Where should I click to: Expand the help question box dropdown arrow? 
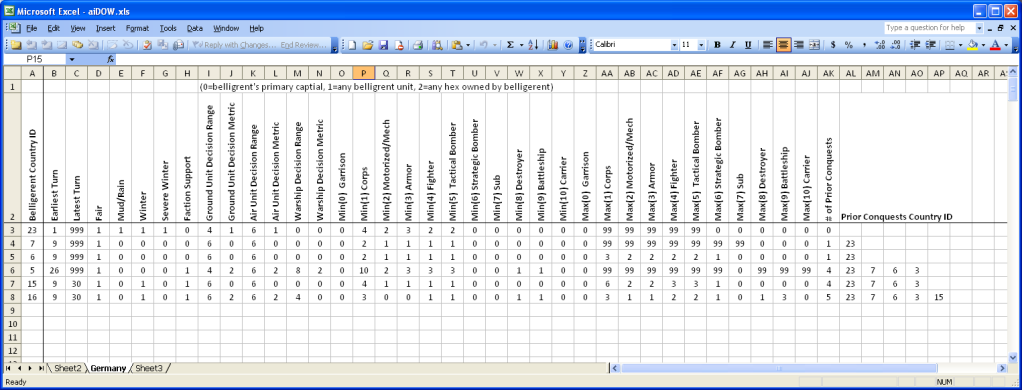point(979,28)
